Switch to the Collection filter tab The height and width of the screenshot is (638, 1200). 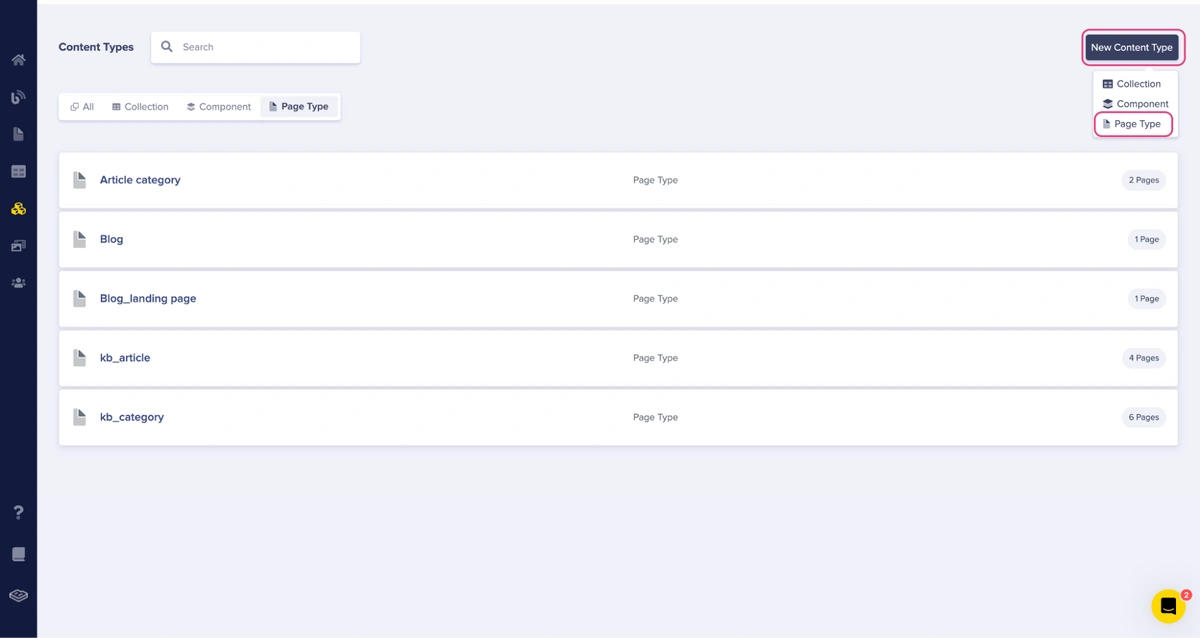(x=140, y=107)
